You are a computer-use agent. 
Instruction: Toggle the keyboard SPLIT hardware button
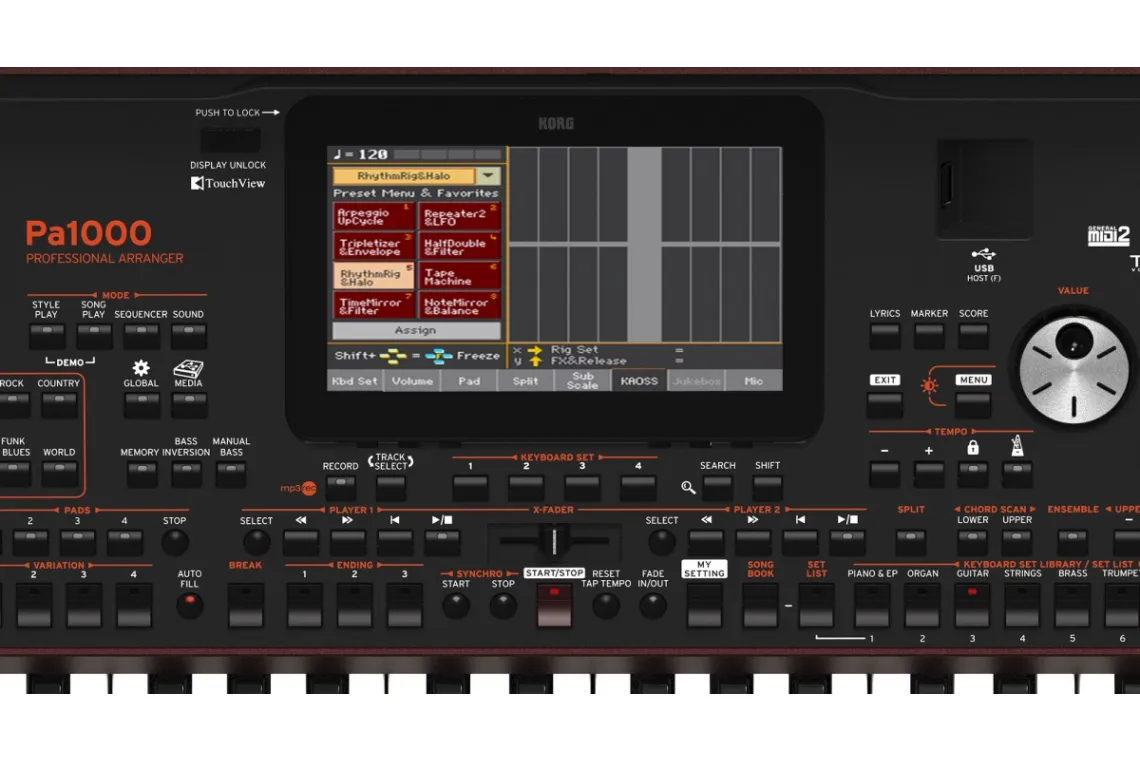point(910,543)
